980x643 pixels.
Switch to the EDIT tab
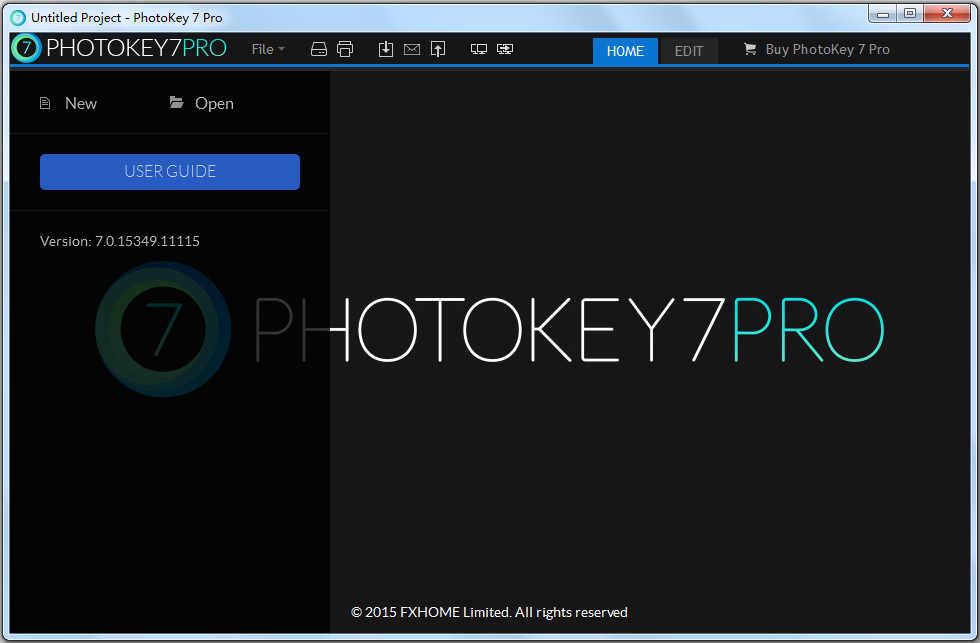coord(689,51)
